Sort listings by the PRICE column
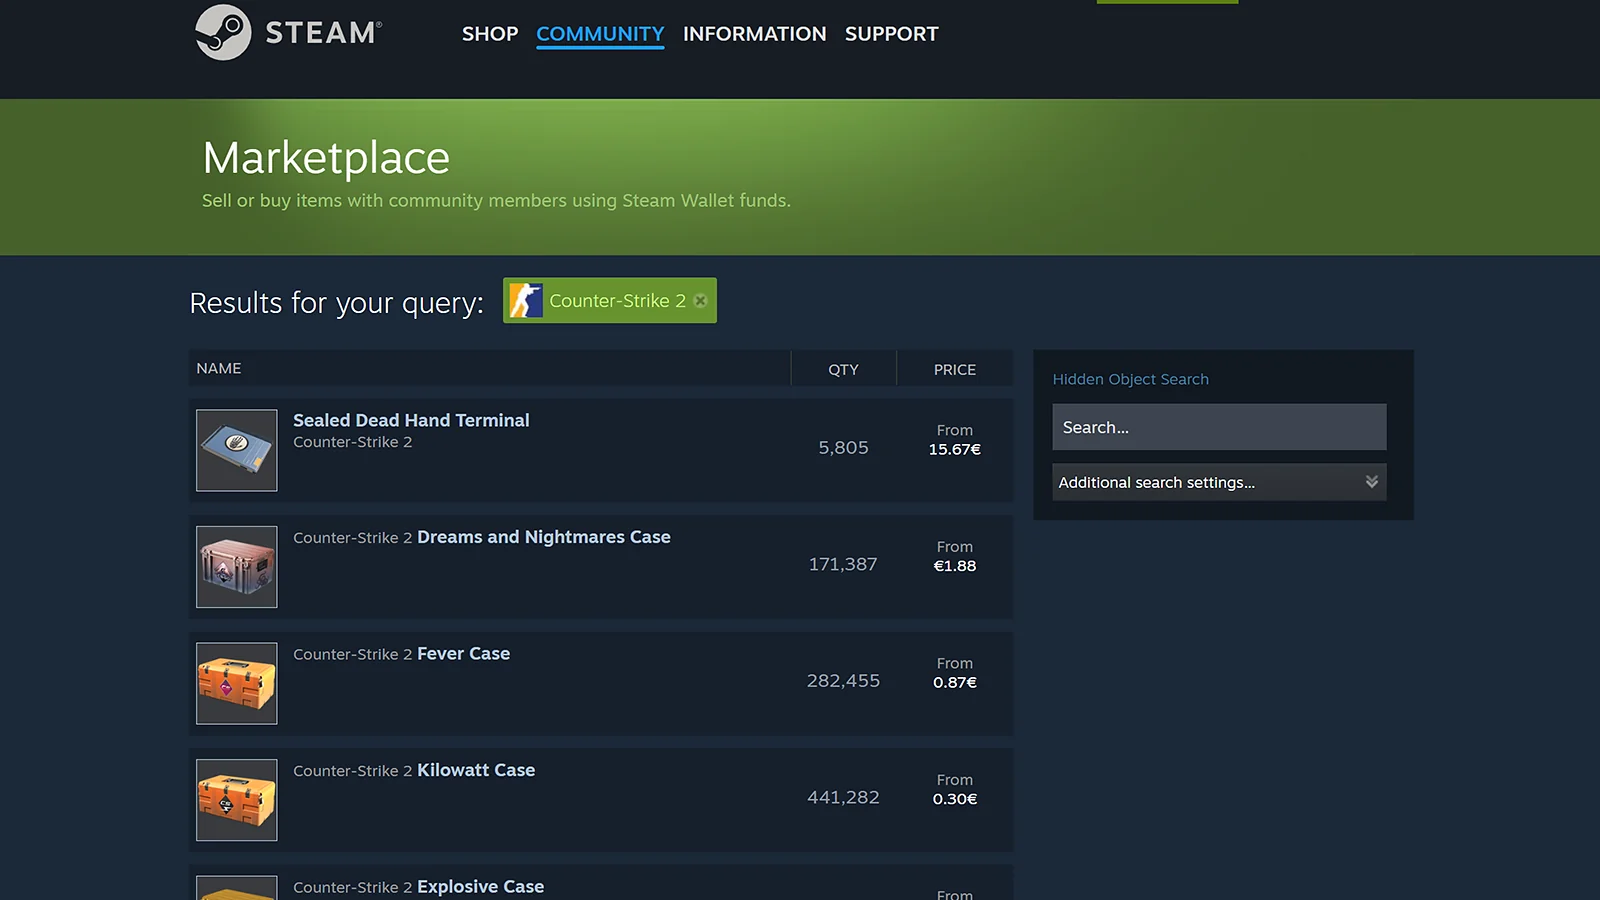This screenshot has width=1600, height=900. pyautogui.click(x=954, y=368)
